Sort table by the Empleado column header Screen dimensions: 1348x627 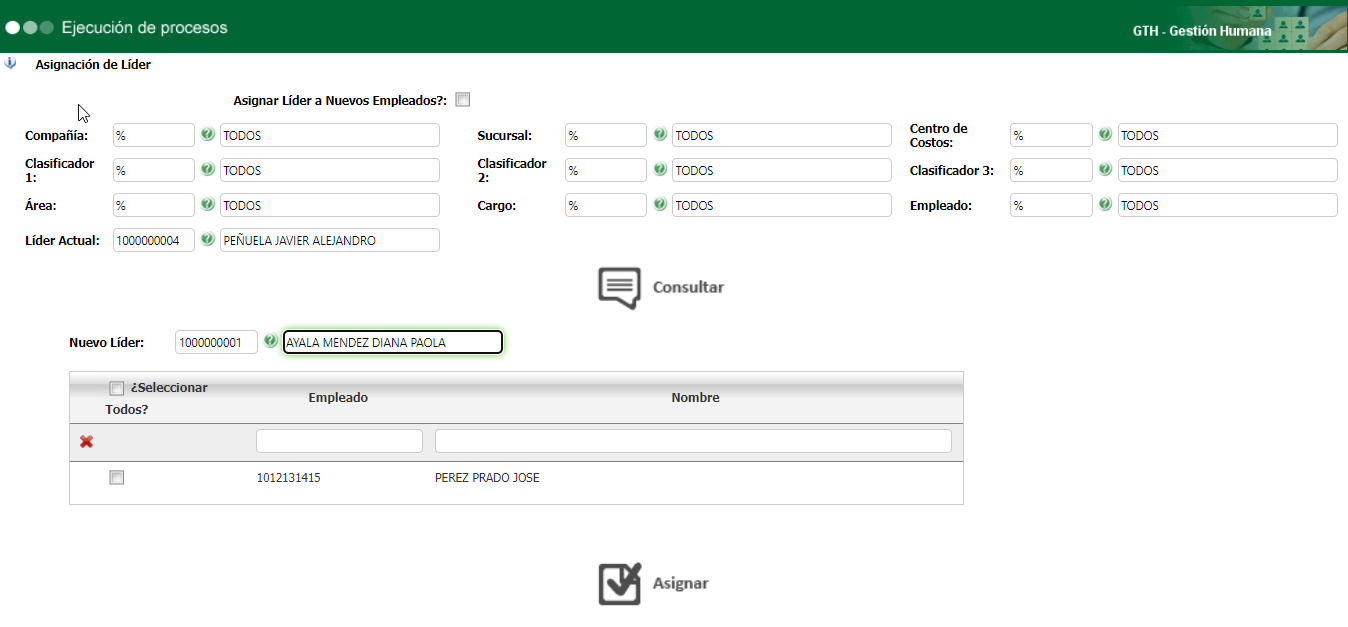click(x=338, y=398)
